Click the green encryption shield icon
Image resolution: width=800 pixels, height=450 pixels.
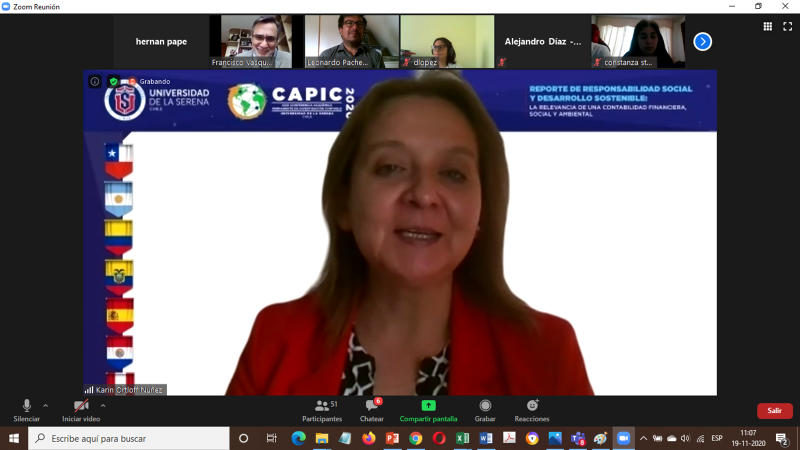(x=113, y=82)
